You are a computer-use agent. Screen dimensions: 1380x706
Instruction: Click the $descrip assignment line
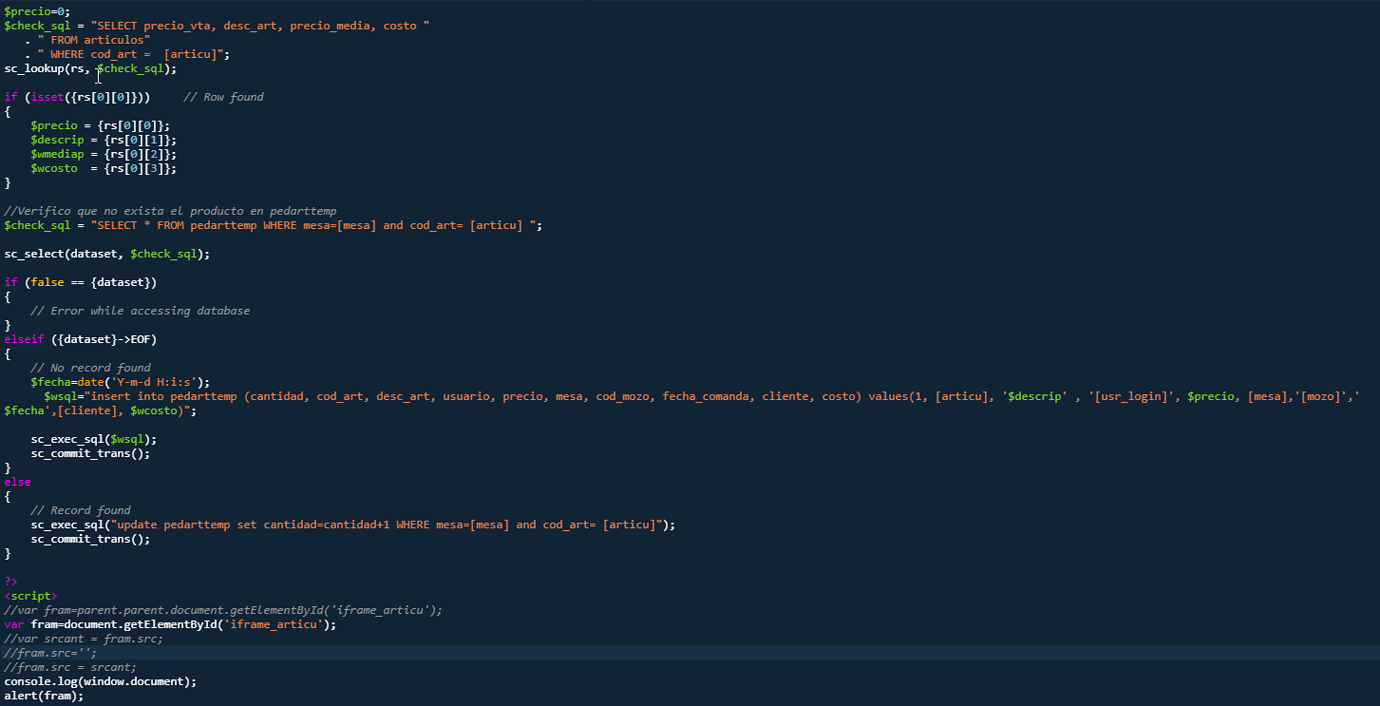click(x=100, y=139)
